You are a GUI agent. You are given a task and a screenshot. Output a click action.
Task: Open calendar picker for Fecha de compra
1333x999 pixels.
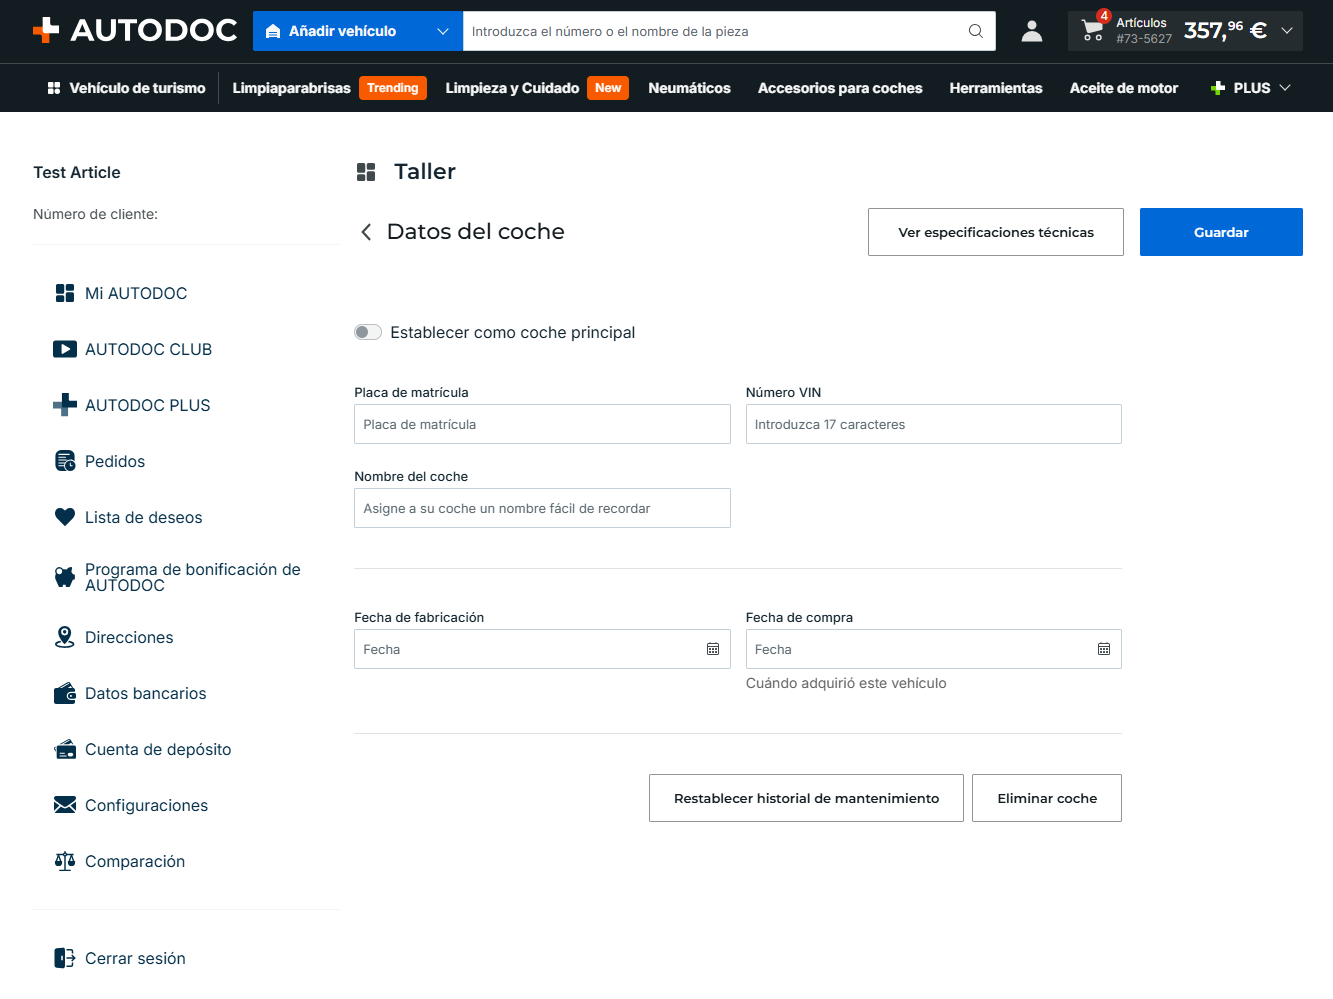point(1104,649)
